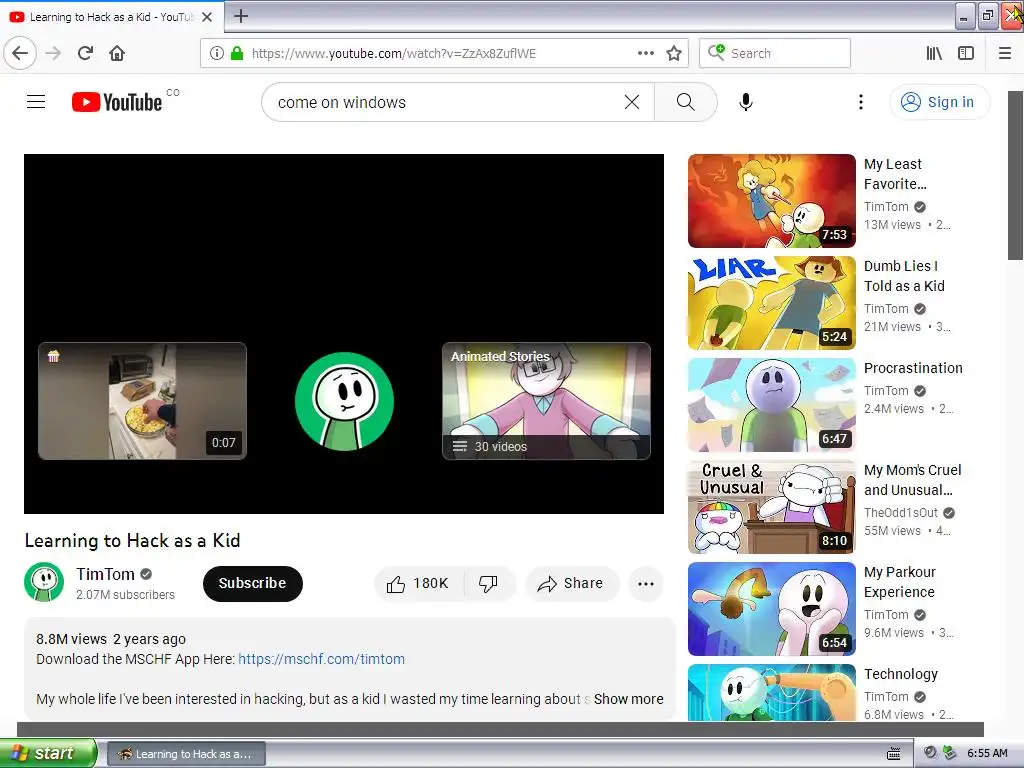This screenshot has width=1024, height=768.
Task: Open the TimTom channel avatar in end screen
Action: tap(344, 401)
